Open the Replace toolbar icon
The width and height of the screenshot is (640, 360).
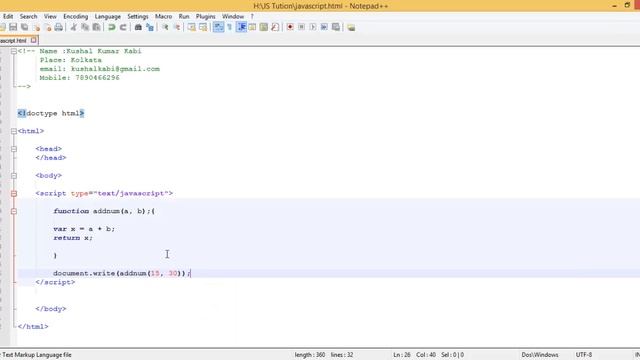click(x=150, y=27)
